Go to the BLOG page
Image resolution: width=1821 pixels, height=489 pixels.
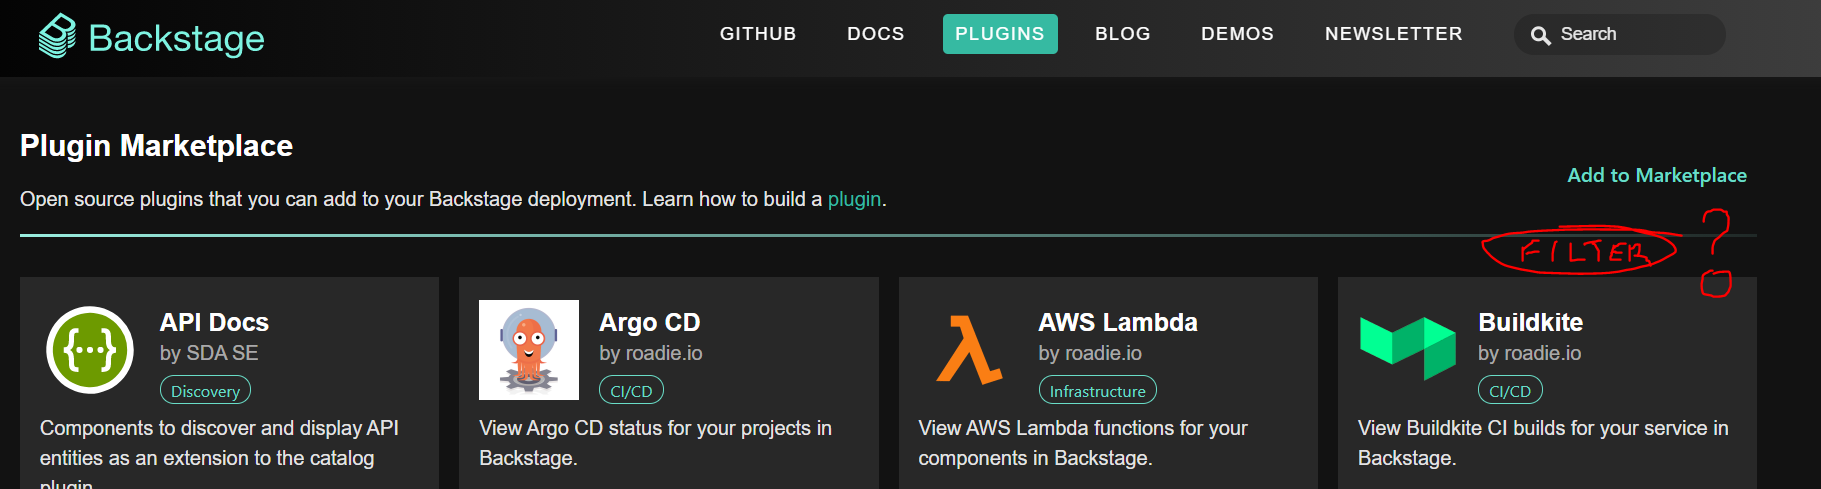pos(1123,34)
